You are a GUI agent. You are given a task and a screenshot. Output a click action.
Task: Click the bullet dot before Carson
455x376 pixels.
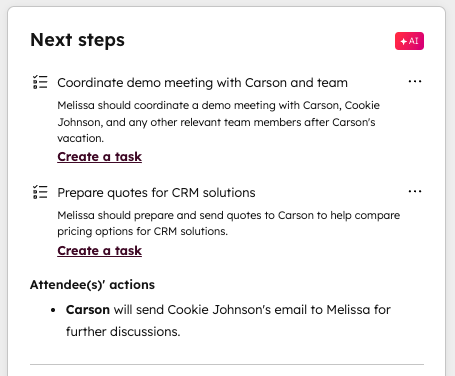pos(53,310)
